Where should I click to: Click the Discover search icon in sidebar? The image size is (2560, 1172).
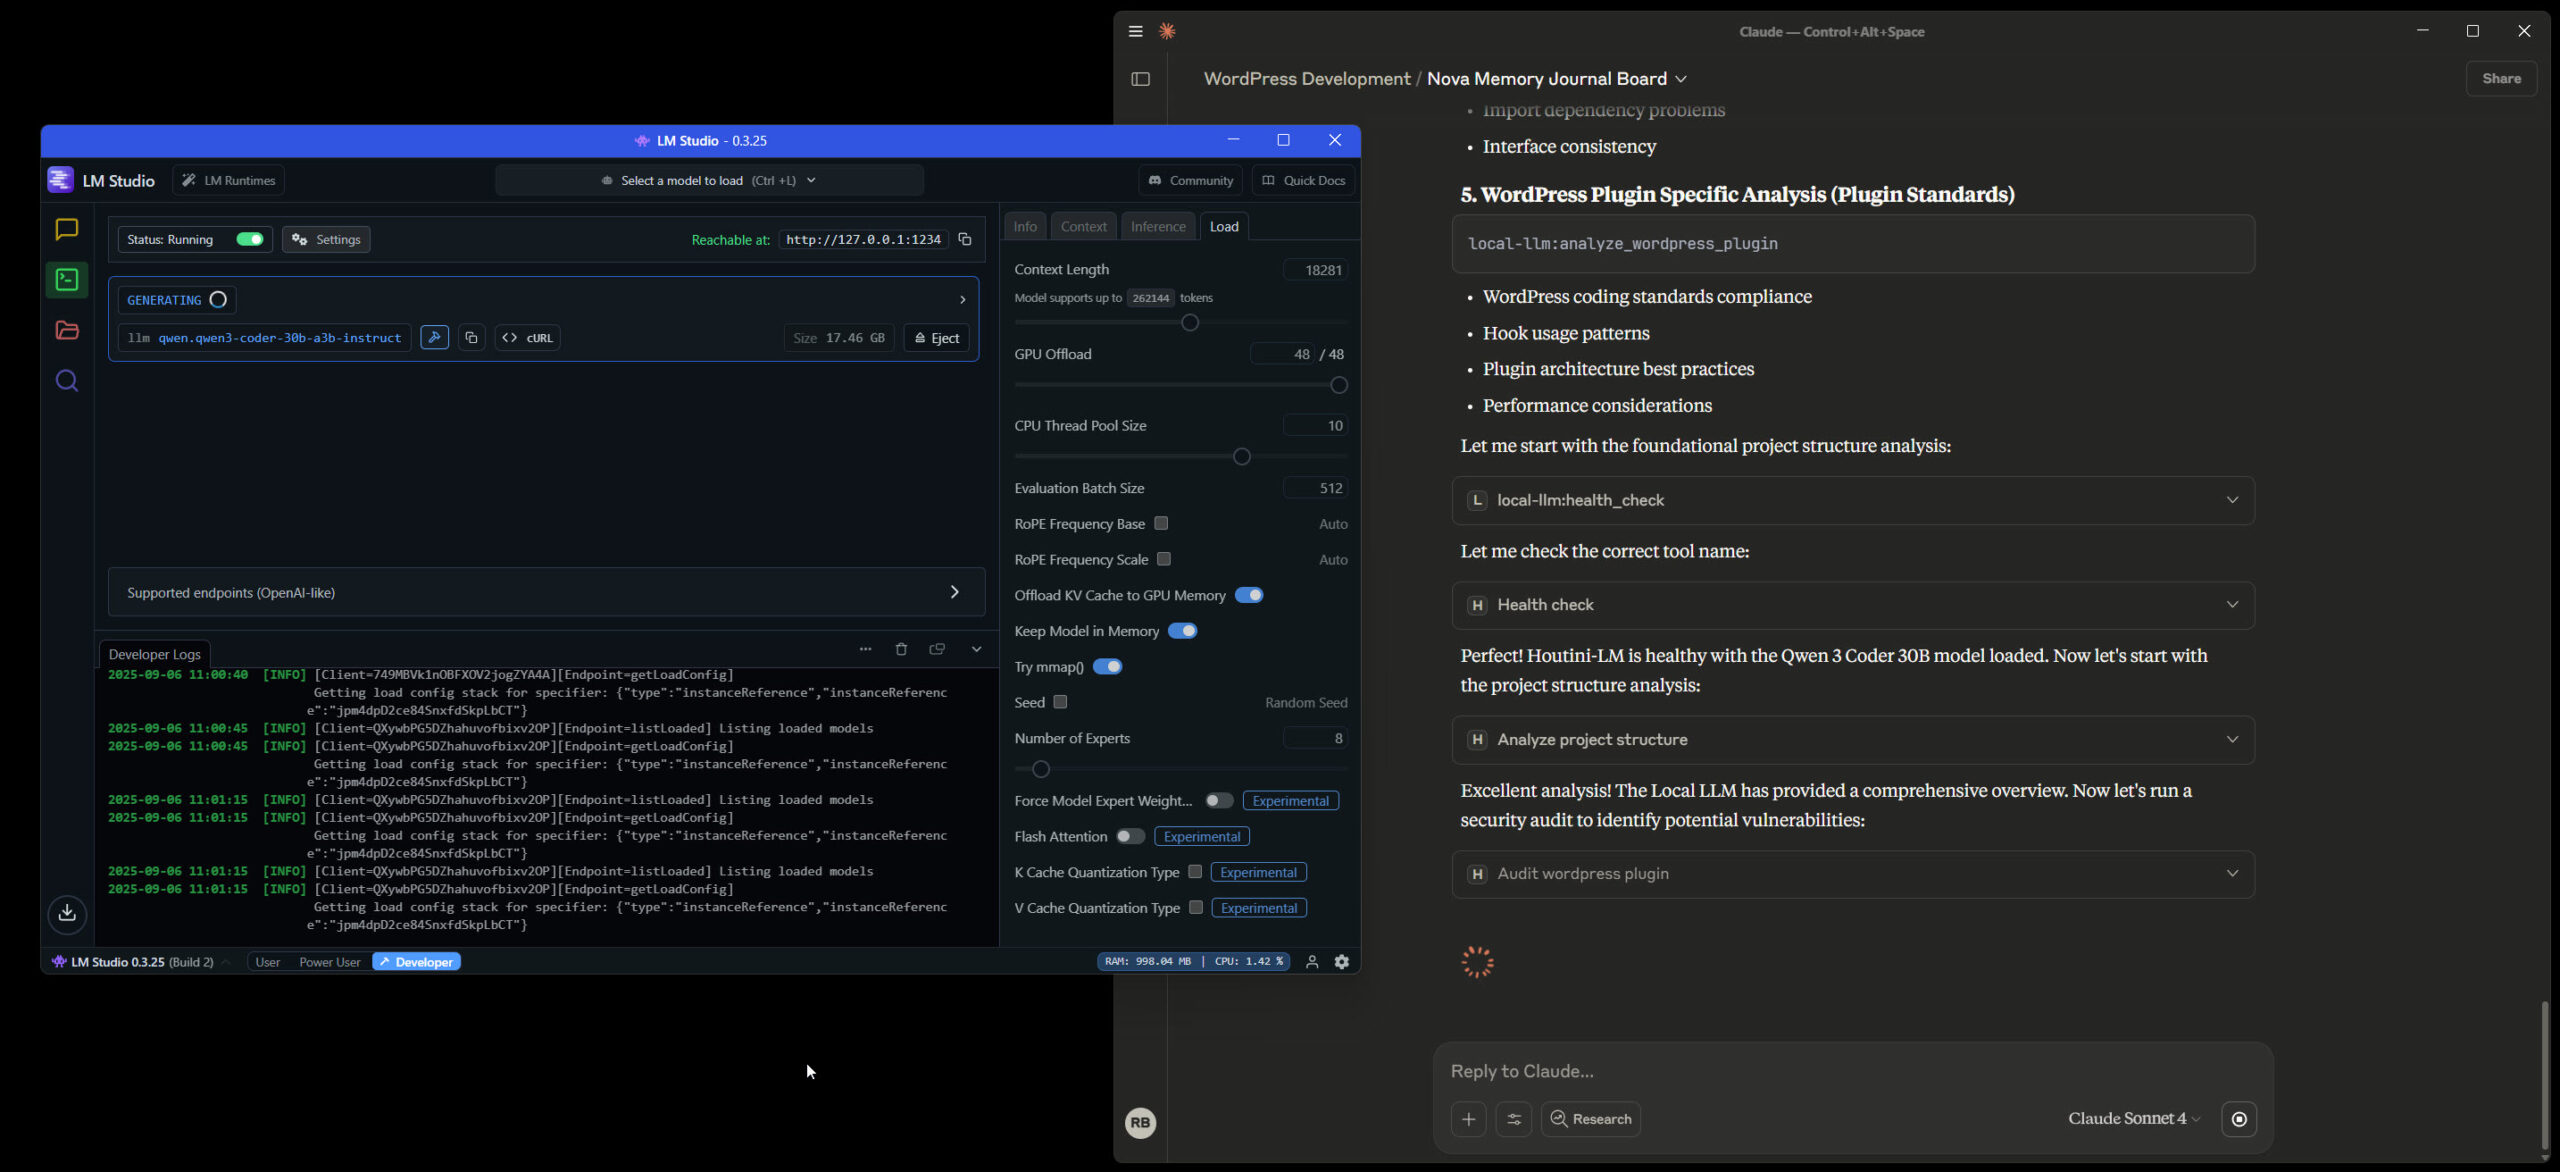66,381
